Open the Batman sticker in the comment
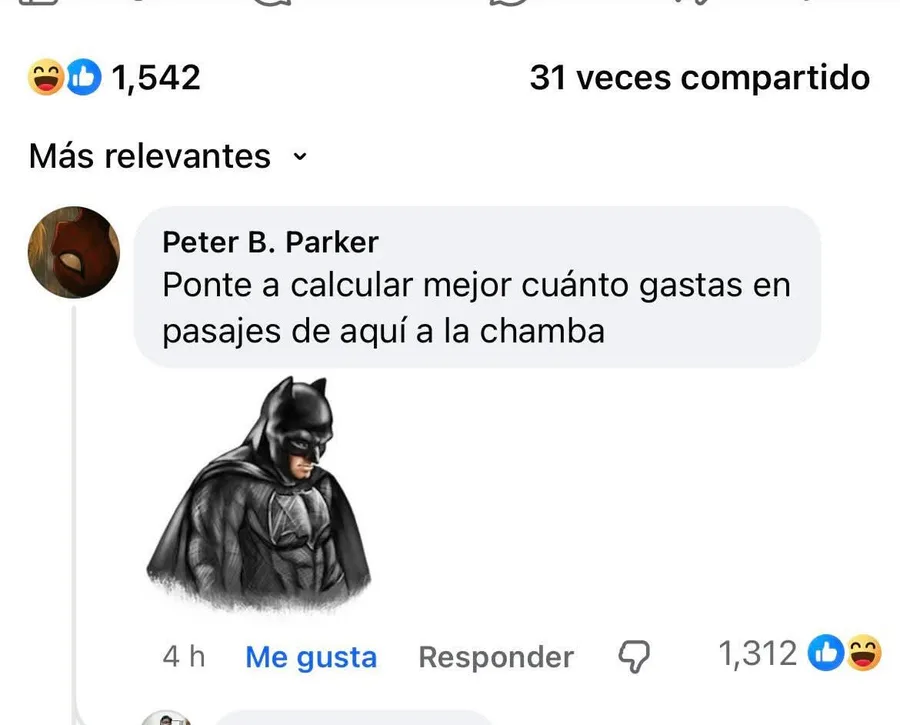The width and height of the screenshot is (900, 725). click(x=259, y=493)
